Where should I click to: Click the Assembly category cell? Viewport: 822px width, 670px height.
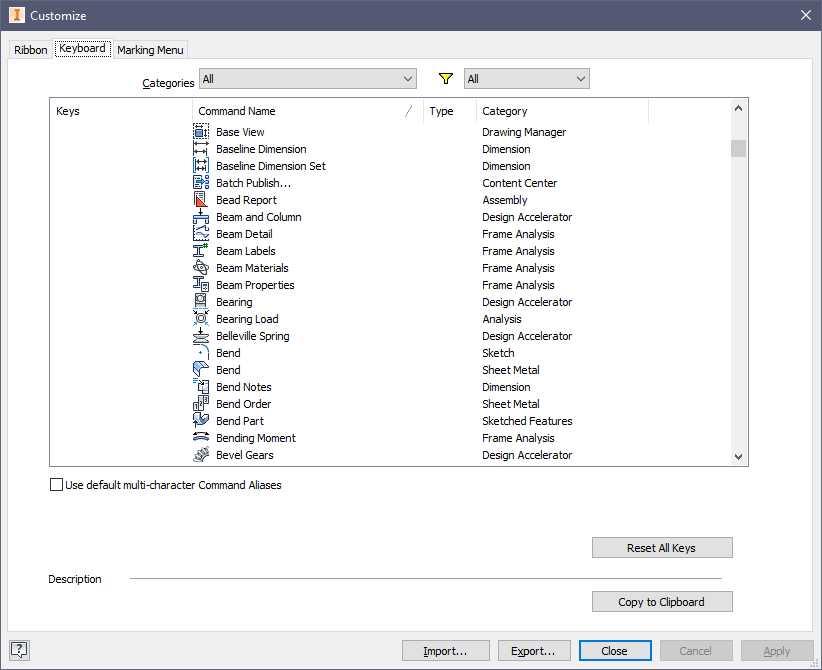click(x=505, y=200)
